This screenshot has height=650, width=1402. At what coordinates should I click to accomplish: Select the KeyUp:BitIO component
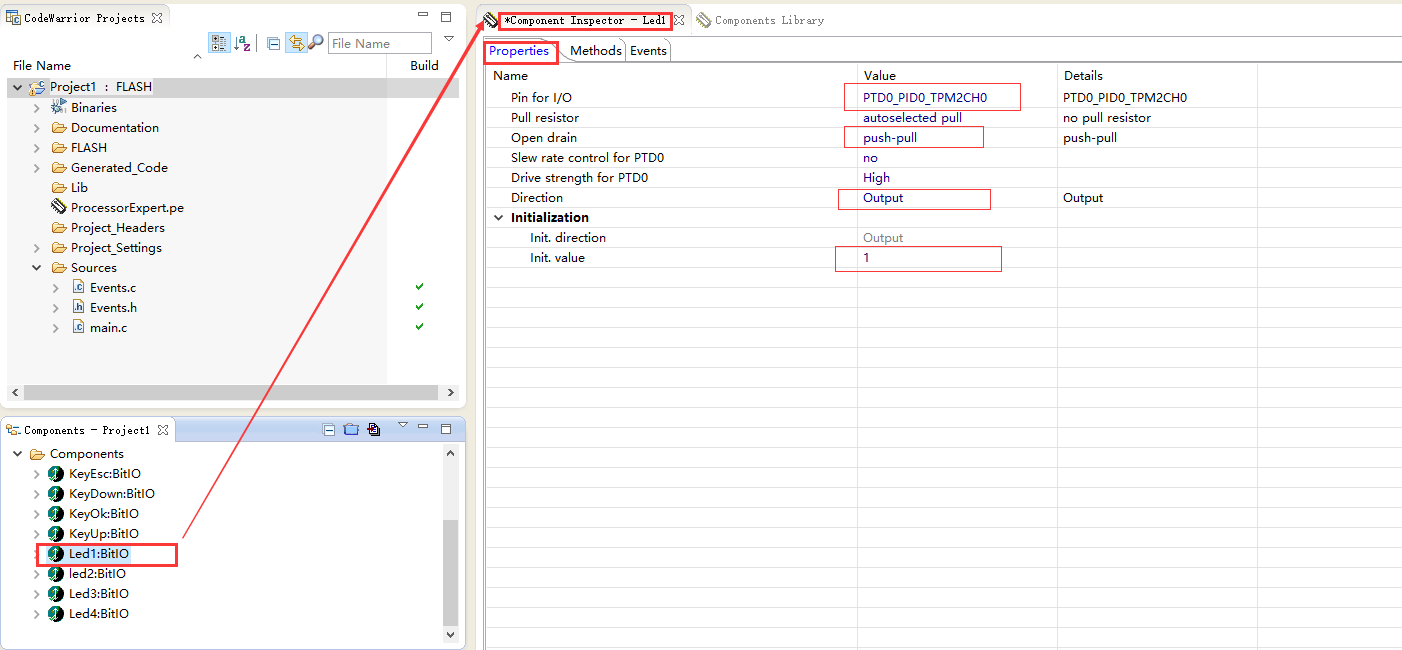click(103, 534)
